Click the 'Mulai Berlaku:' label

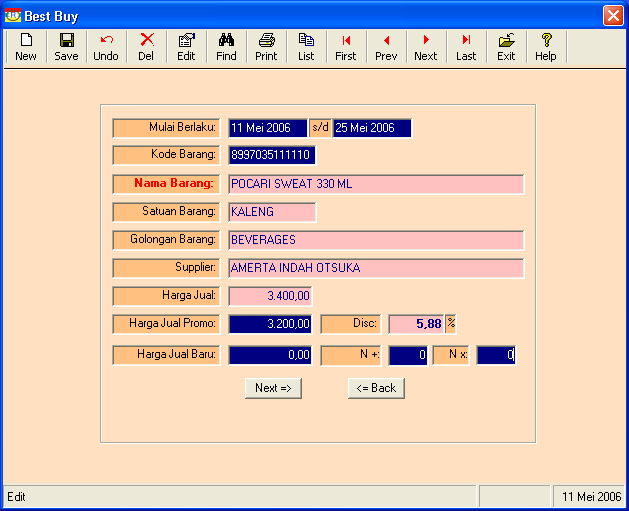[x=166, y=128]
